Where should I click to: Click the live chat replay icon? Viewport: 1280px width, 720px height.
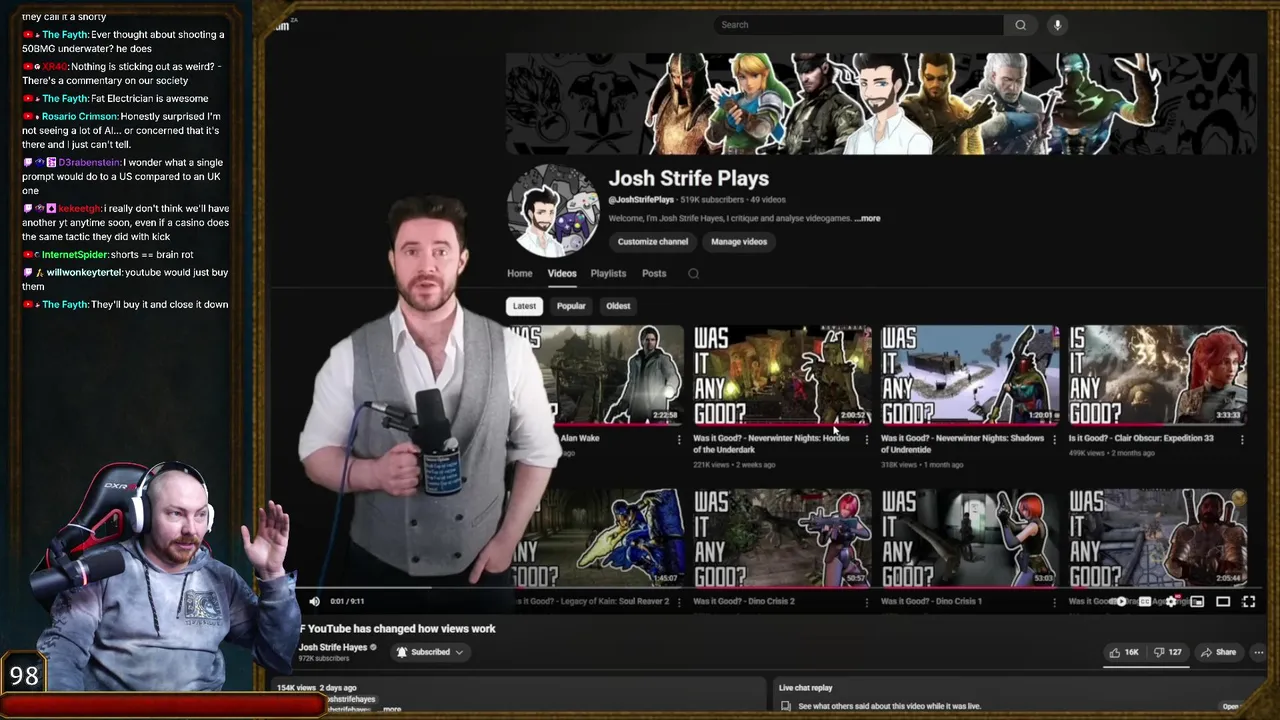point(787,706)
